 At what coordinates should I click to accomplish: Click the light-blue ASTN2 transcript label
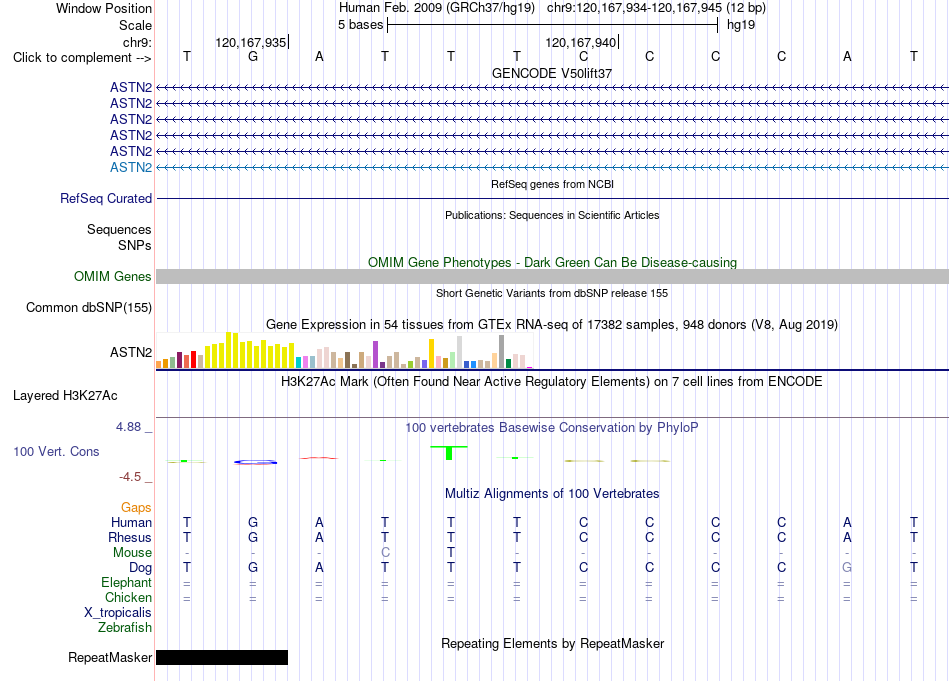pos(131,167)
